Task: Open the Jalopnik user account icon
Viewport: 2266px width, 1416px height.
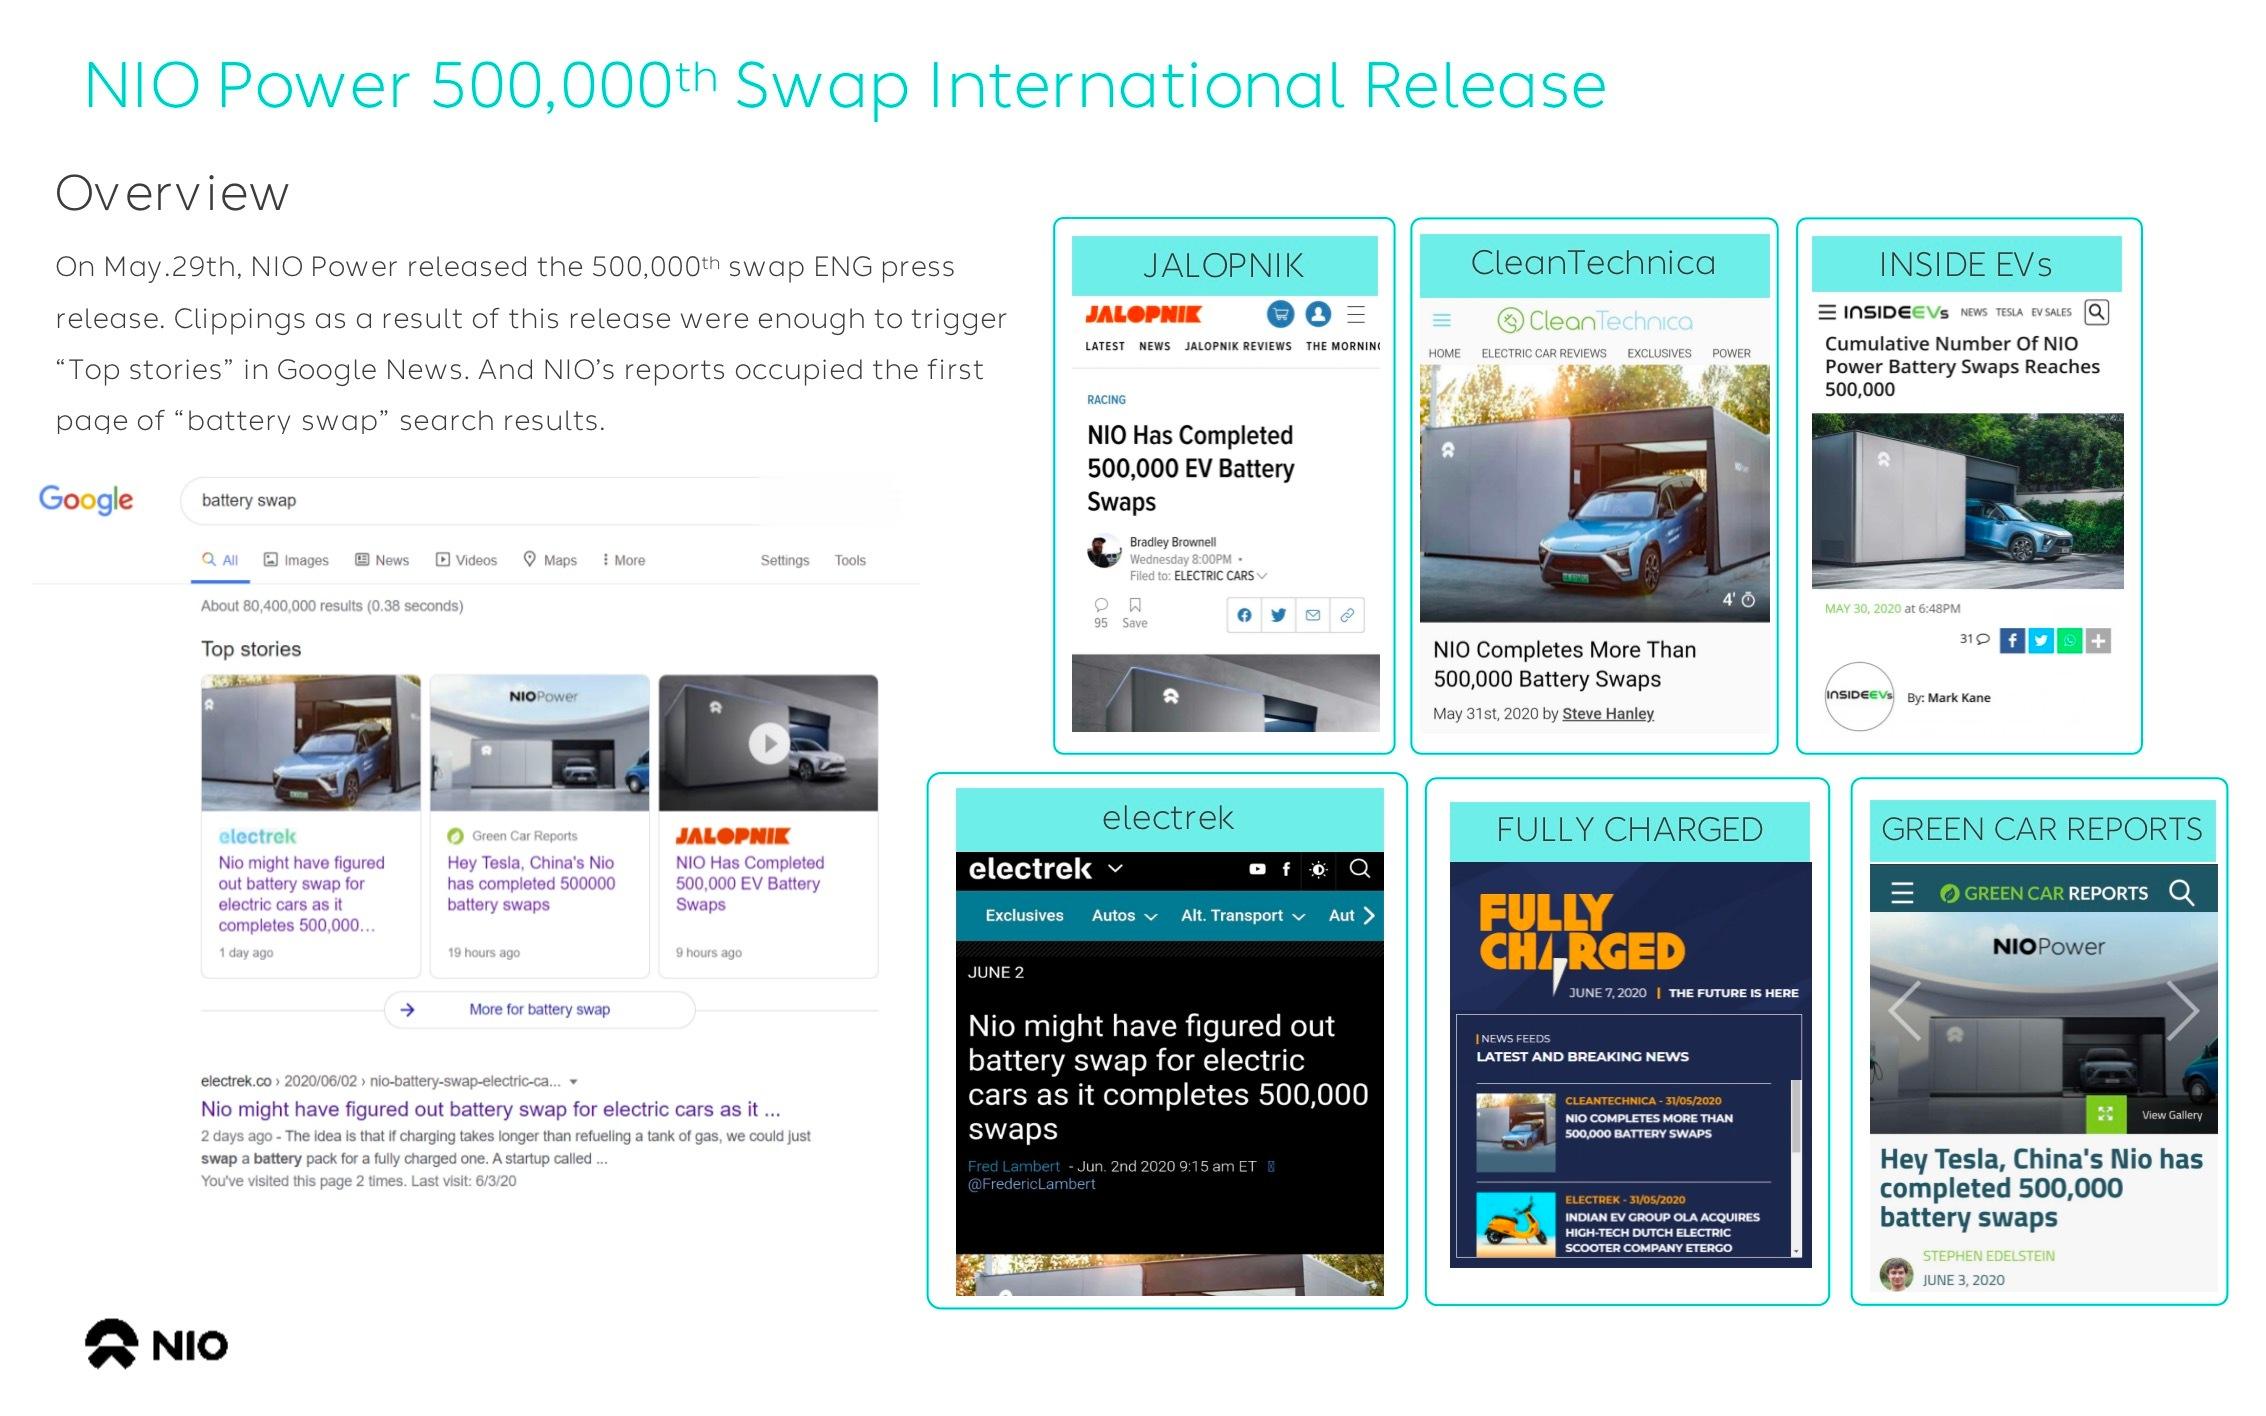Action: click(1318, 314)
